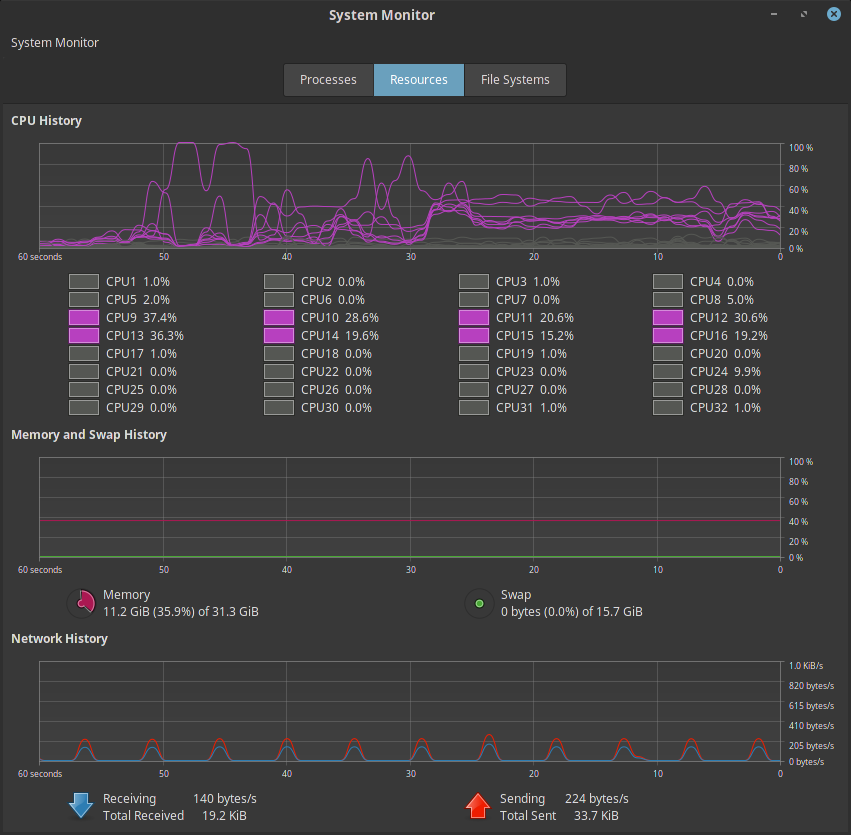This screenshot has height=835, width=851.
Task: Click the Swap usage circle icon
Action: (x=477, y=603)
